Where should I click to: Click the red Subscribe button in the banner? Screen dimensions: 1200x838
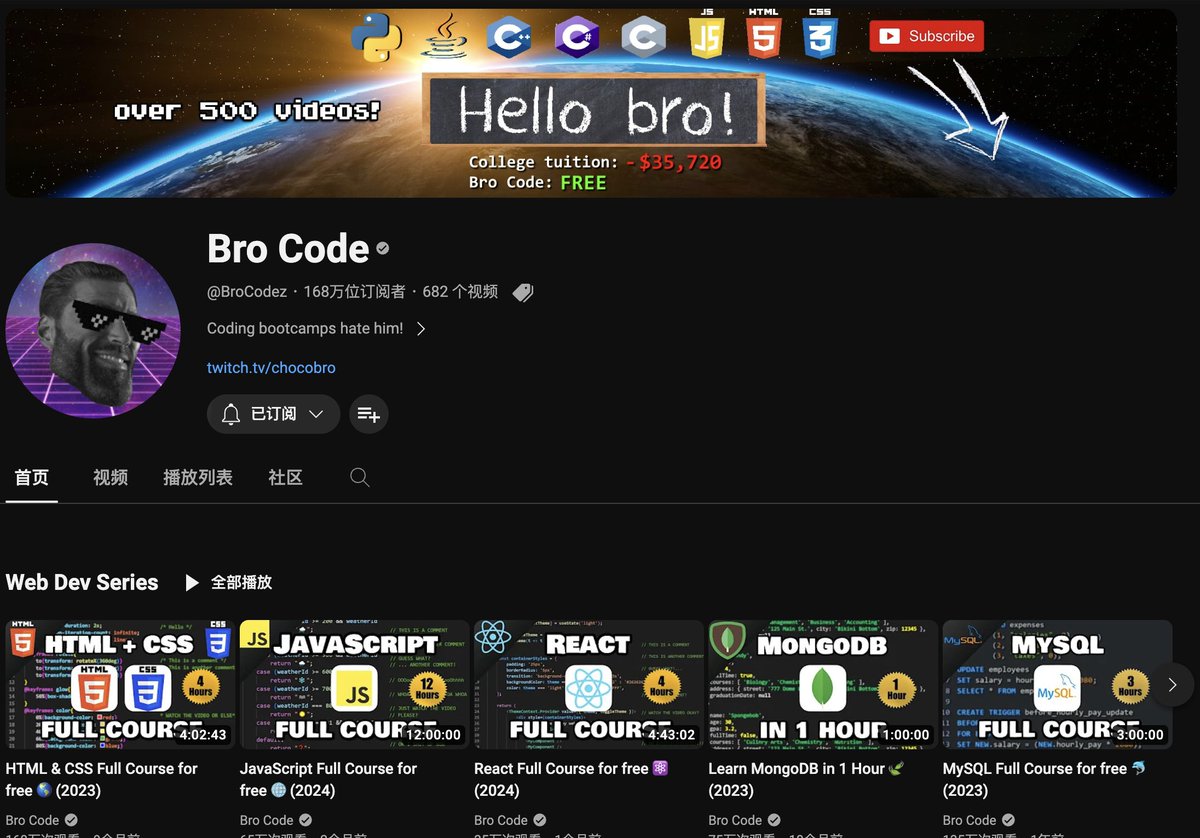pos(926,35)
